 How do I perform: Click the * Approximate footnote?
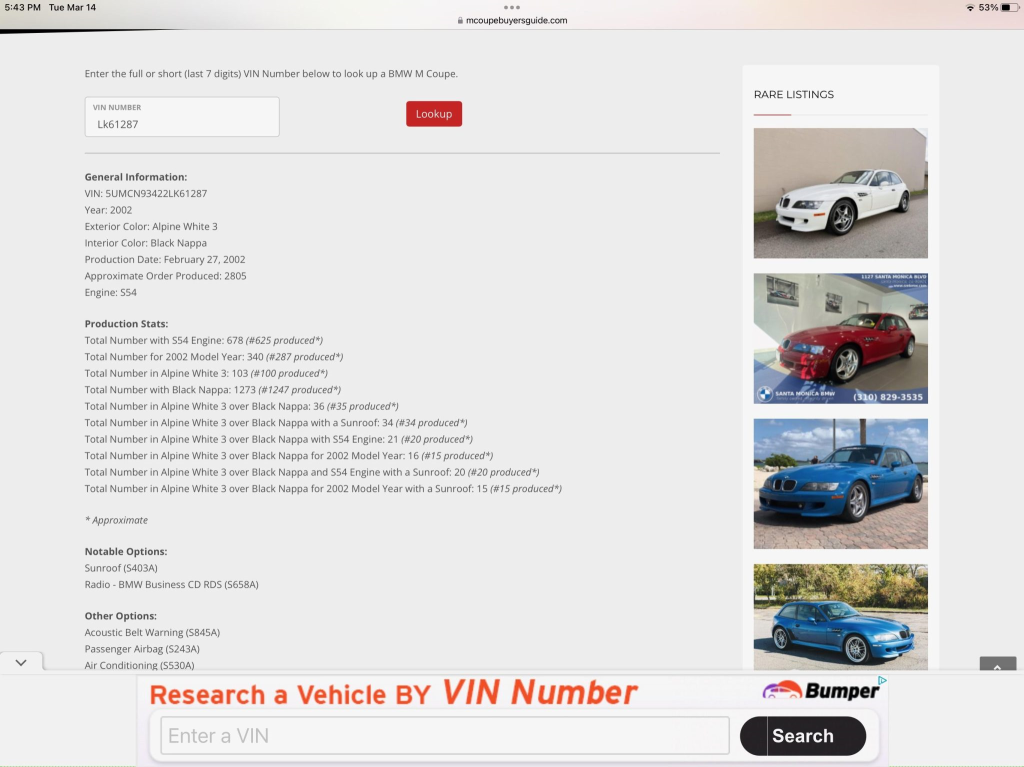(x=116, y=520)
